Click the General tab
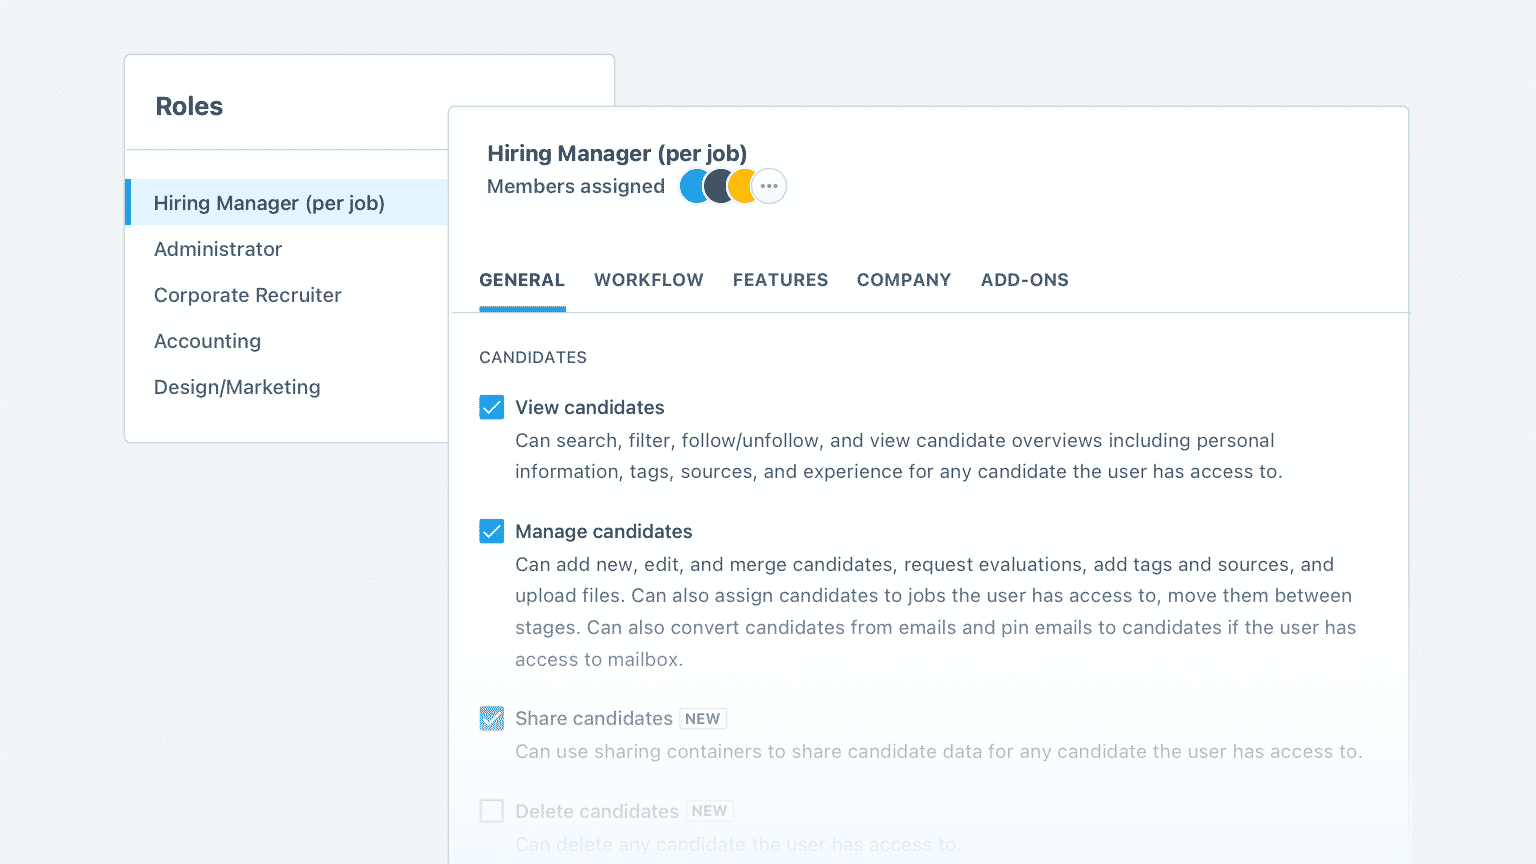The width and height of the screenshot is (1536, 864). click(522, 280)
